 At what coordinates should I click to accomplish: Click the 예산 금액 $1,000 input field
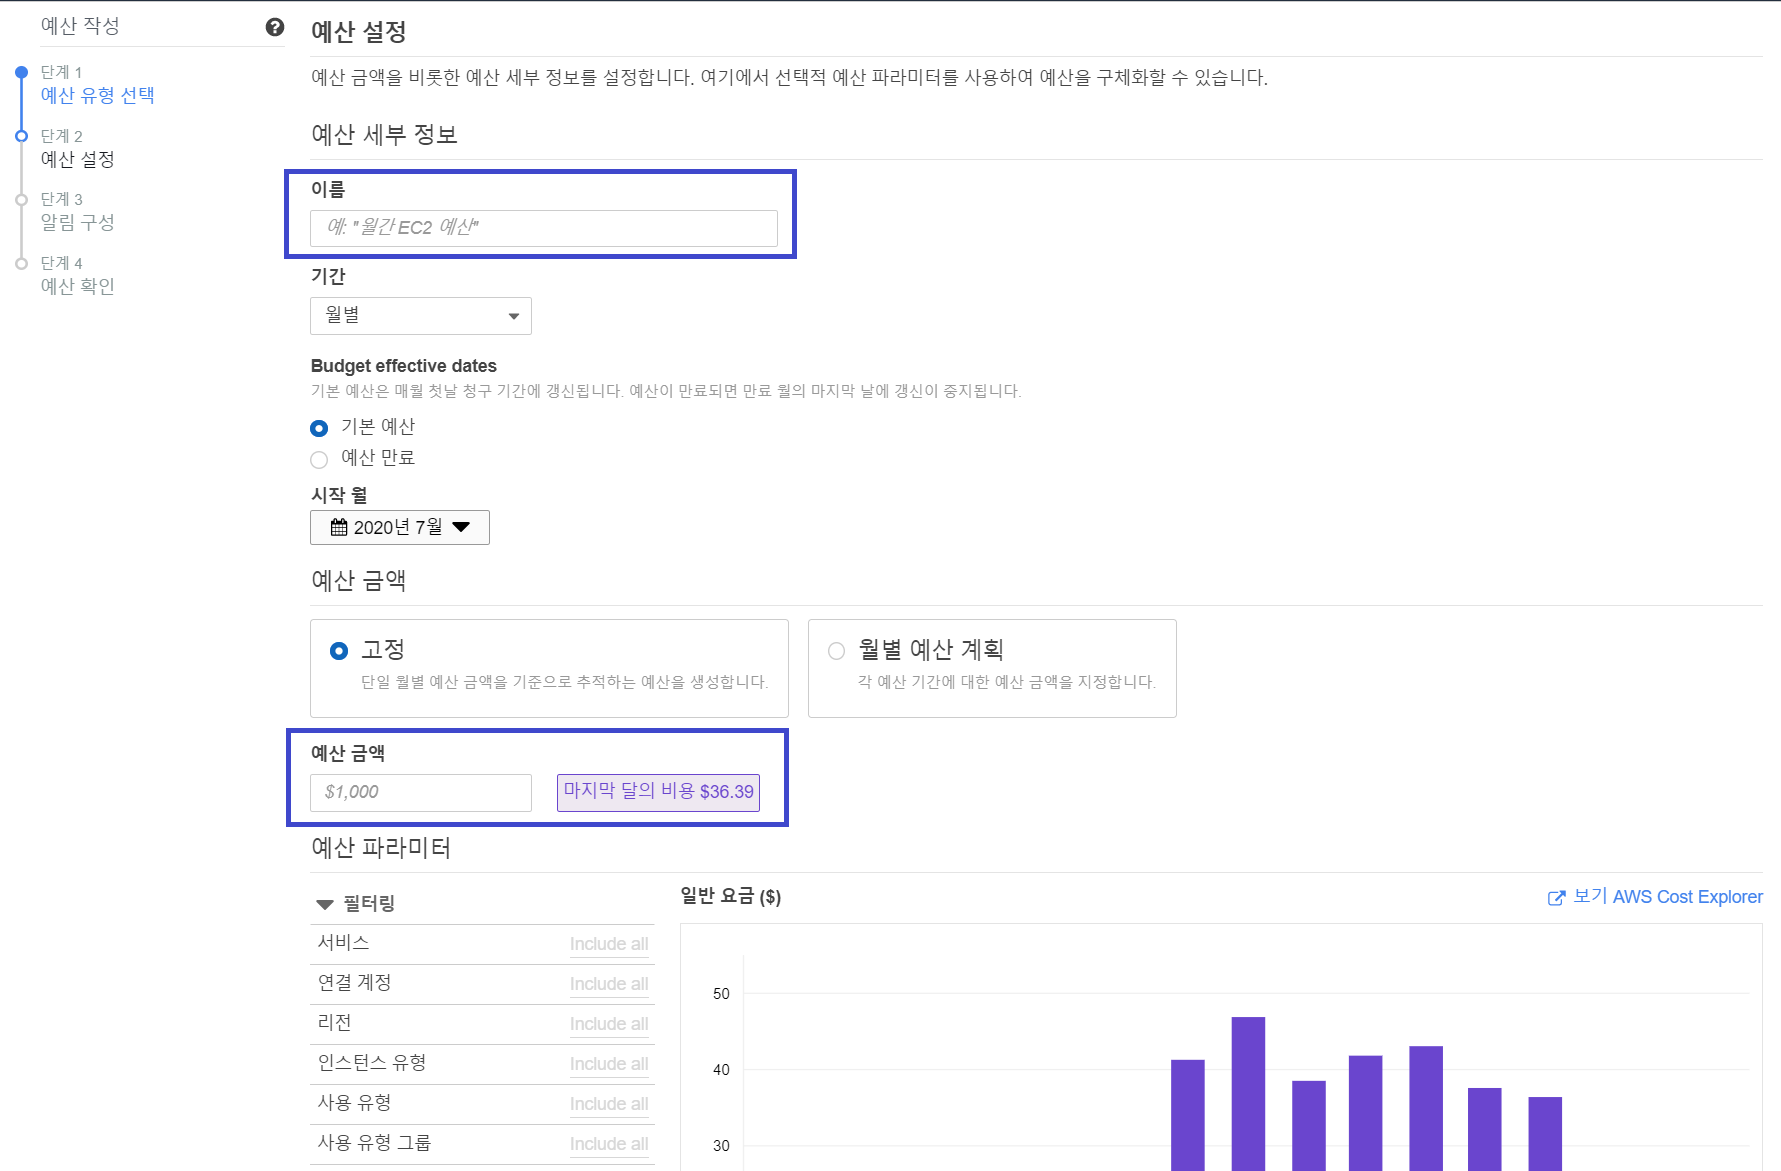[x=421, y=793]
